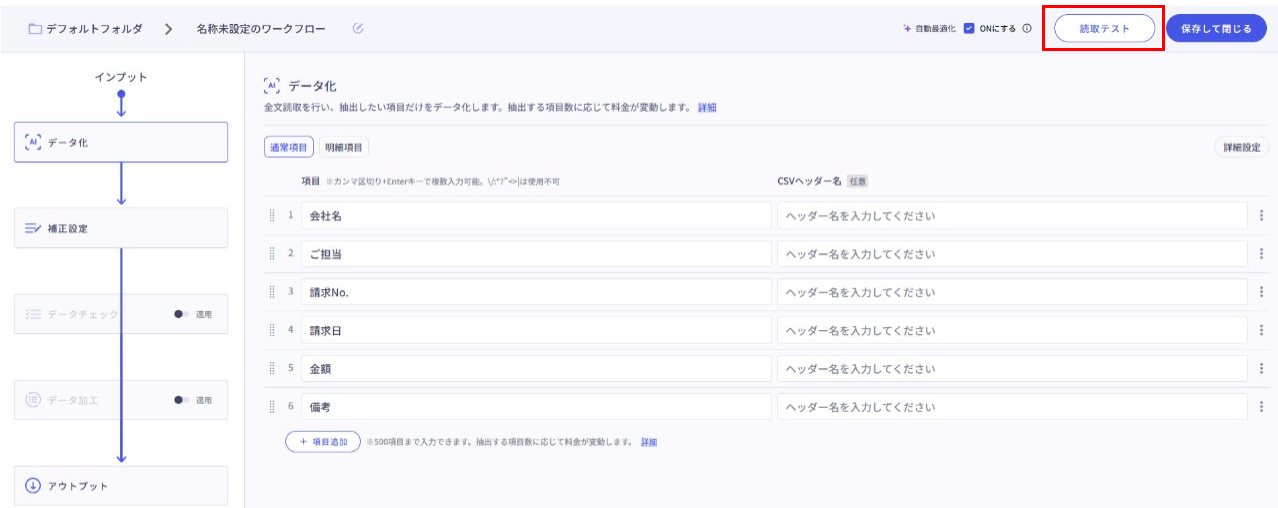
Task: Enable the データ加工 適用 toggle
Action: coord(181,400)
